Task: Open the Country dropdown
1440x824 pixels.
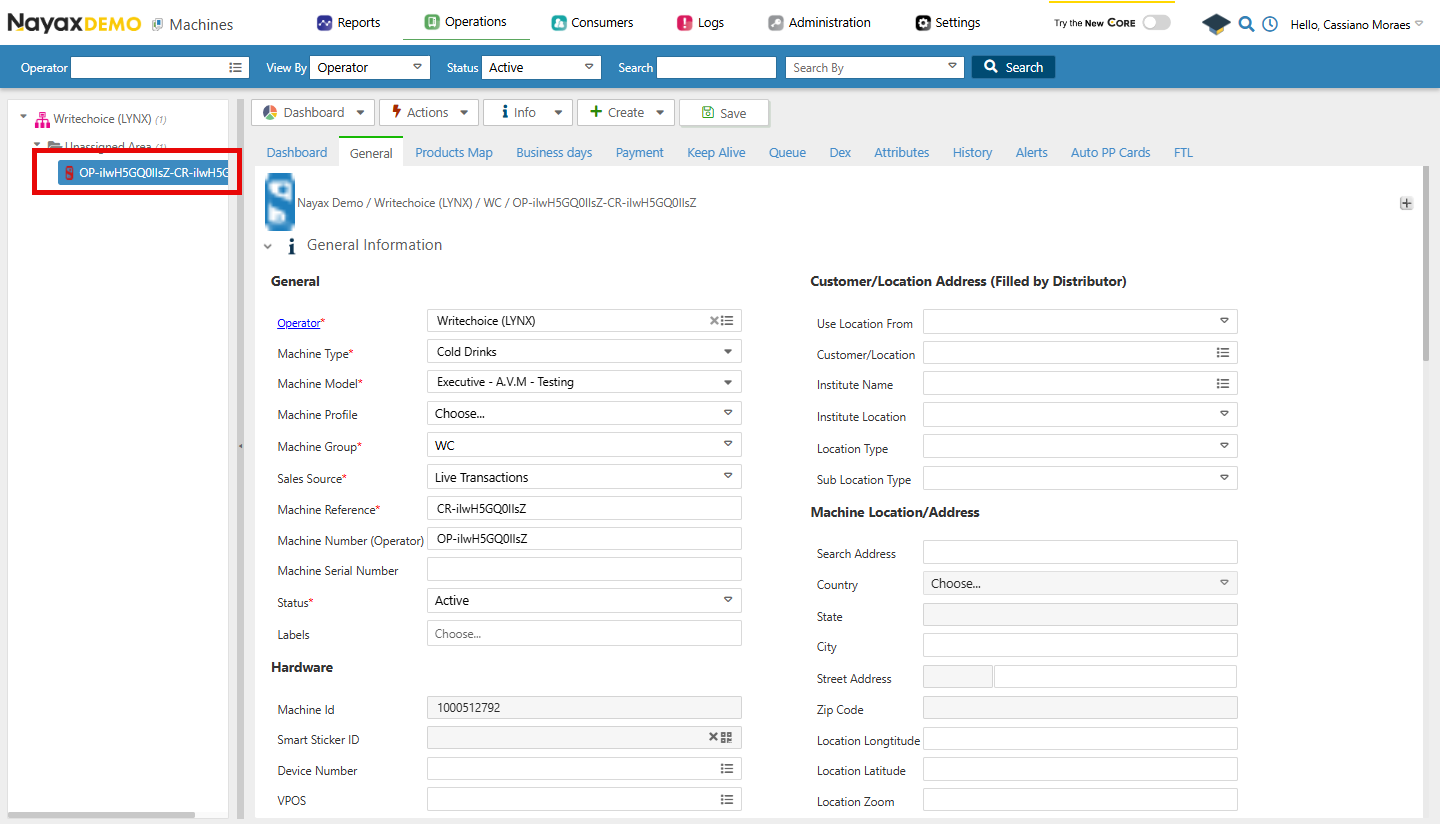Action: pyautogui.click(x=1080, y=583)
